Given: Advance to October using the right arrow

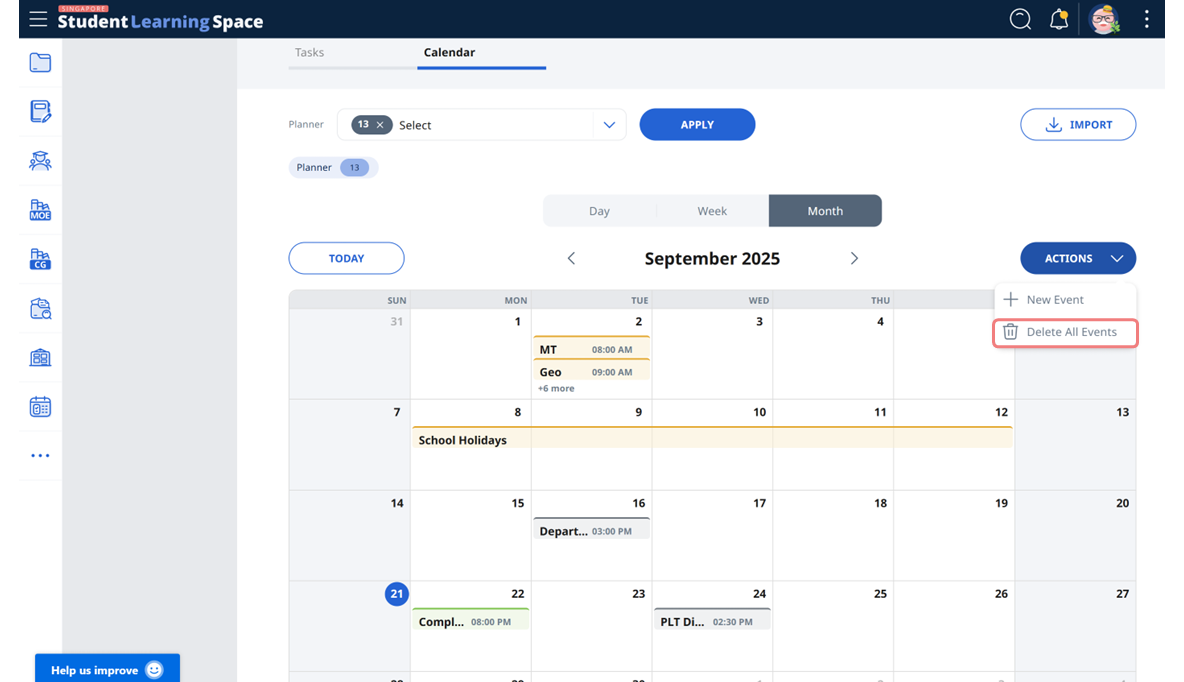Looking at the screenshot, I should click(x=854, y=258).
